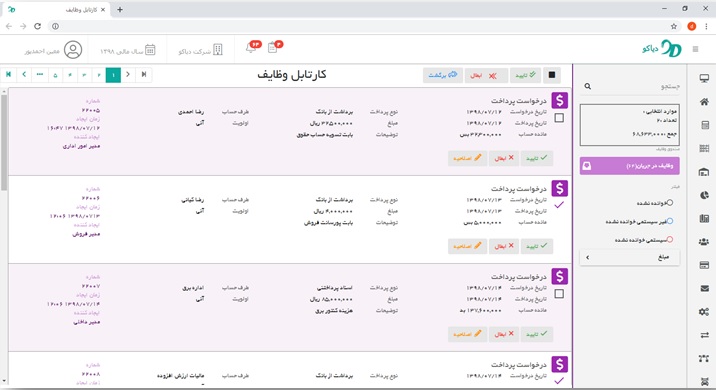Open the clipboard tasks icon in header

[274, 47]
